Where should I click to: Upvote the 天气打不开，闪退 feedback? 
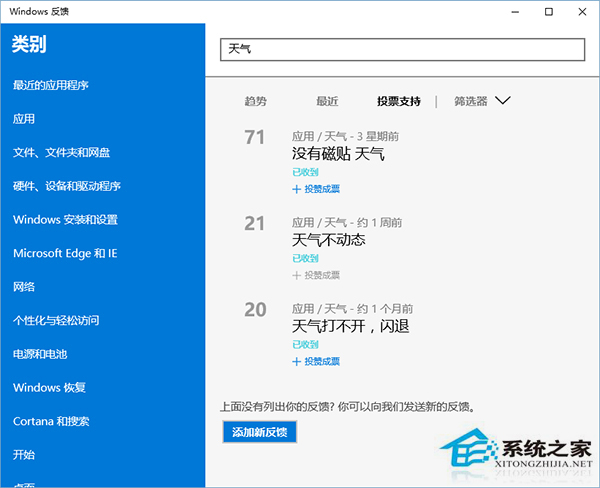[x=316, y=362]
